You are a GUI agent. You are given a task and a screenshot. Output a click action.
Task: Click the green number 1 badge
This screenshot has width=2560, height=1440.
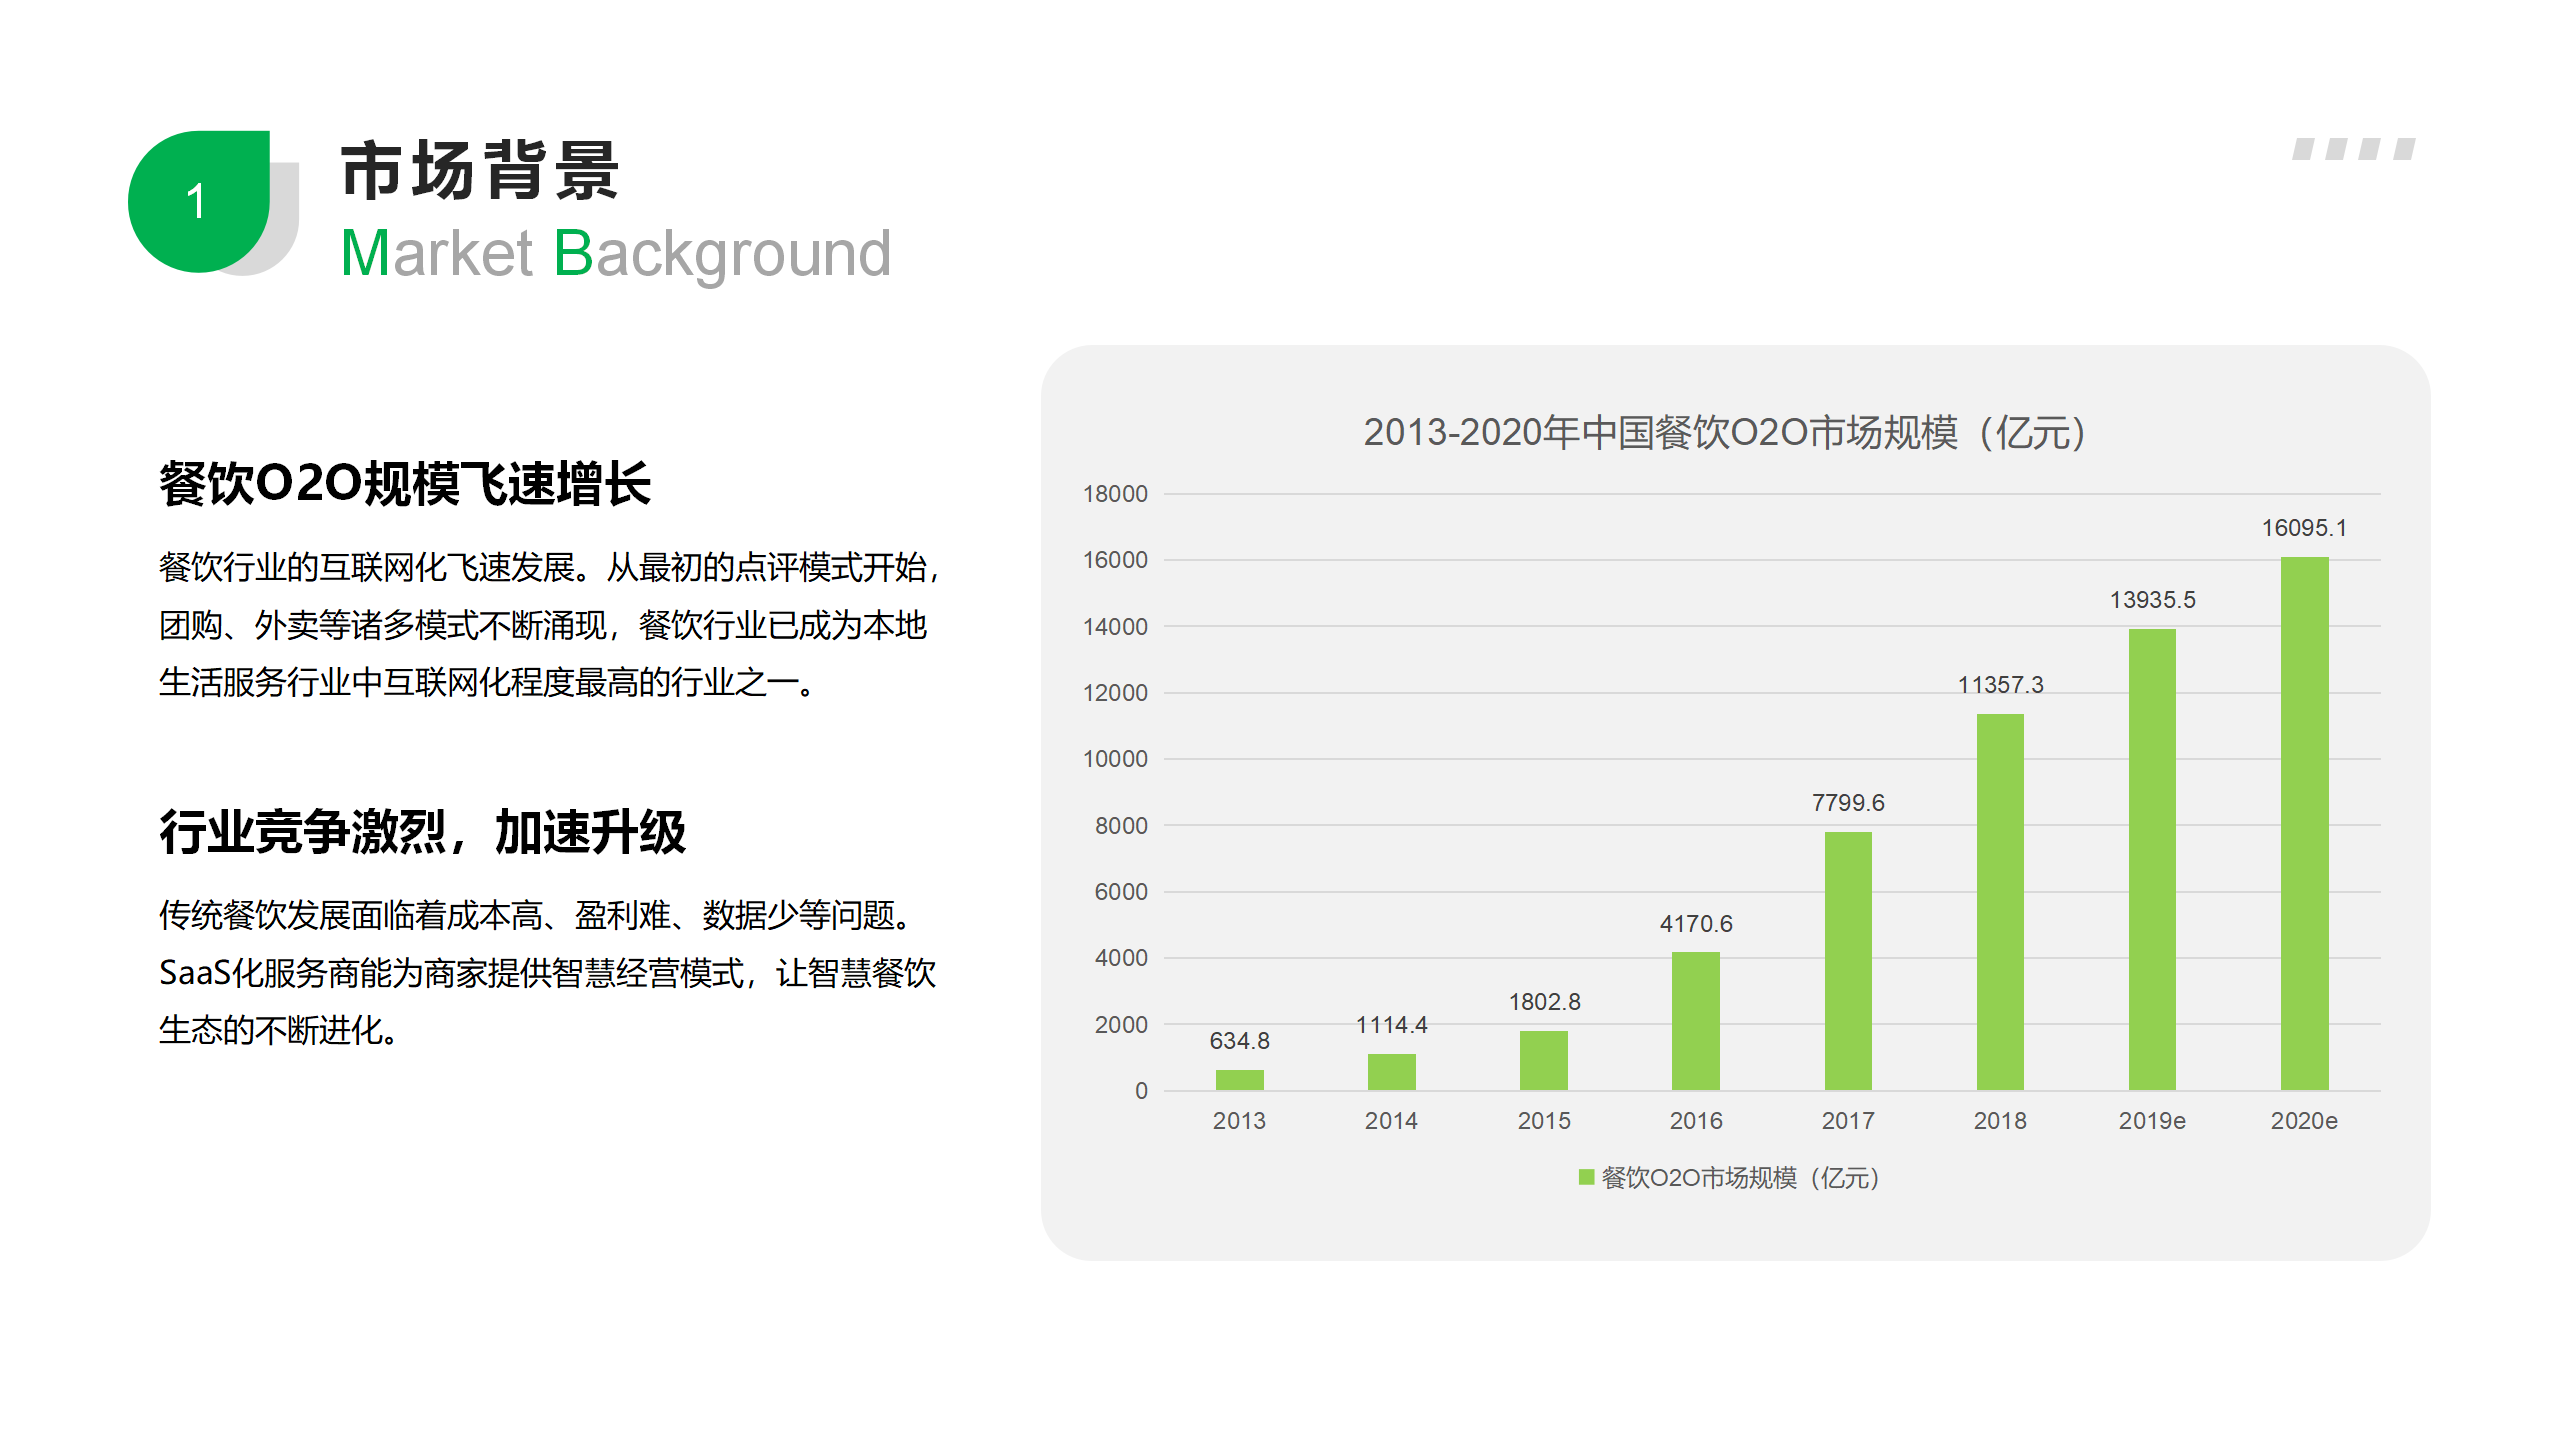pyautogui.click(x=198, y=201)
